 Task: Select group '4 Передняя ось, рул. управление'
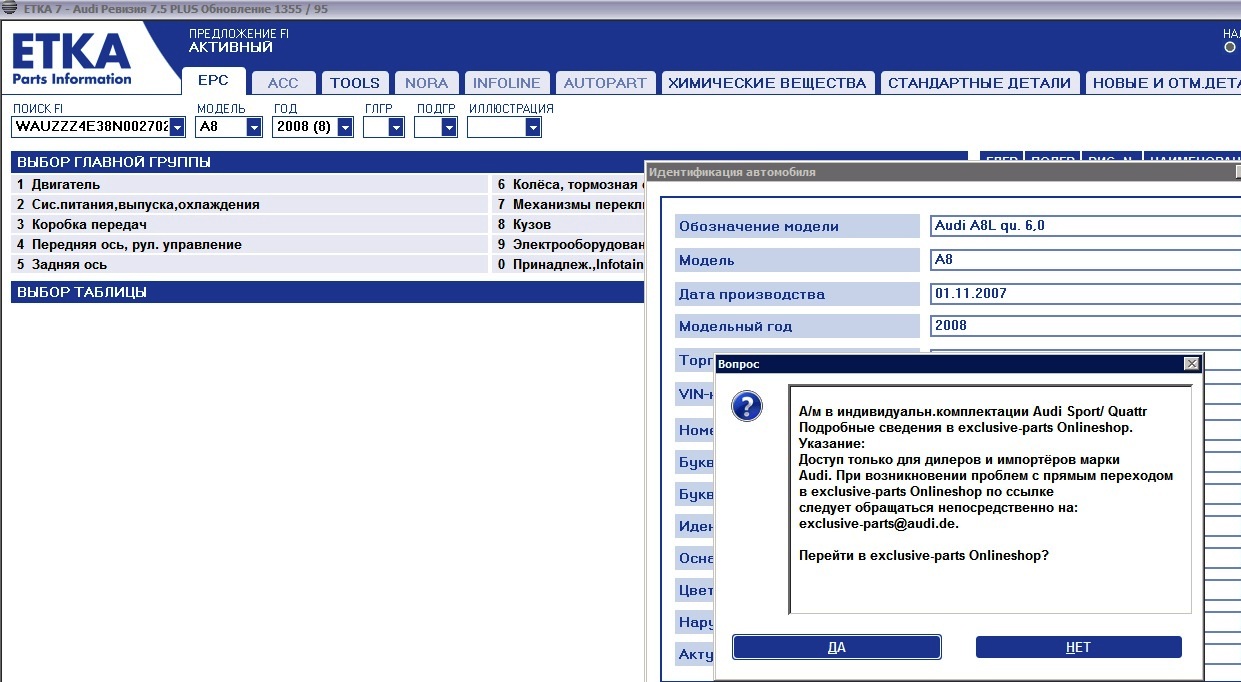point(250,245)
